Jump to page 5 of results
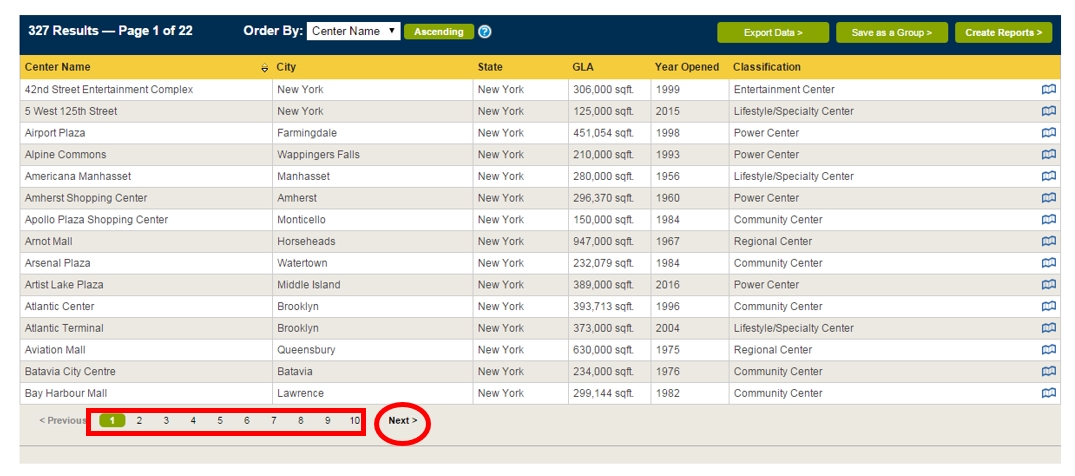This screenshot has width=1075, height=476. point(220,421)
